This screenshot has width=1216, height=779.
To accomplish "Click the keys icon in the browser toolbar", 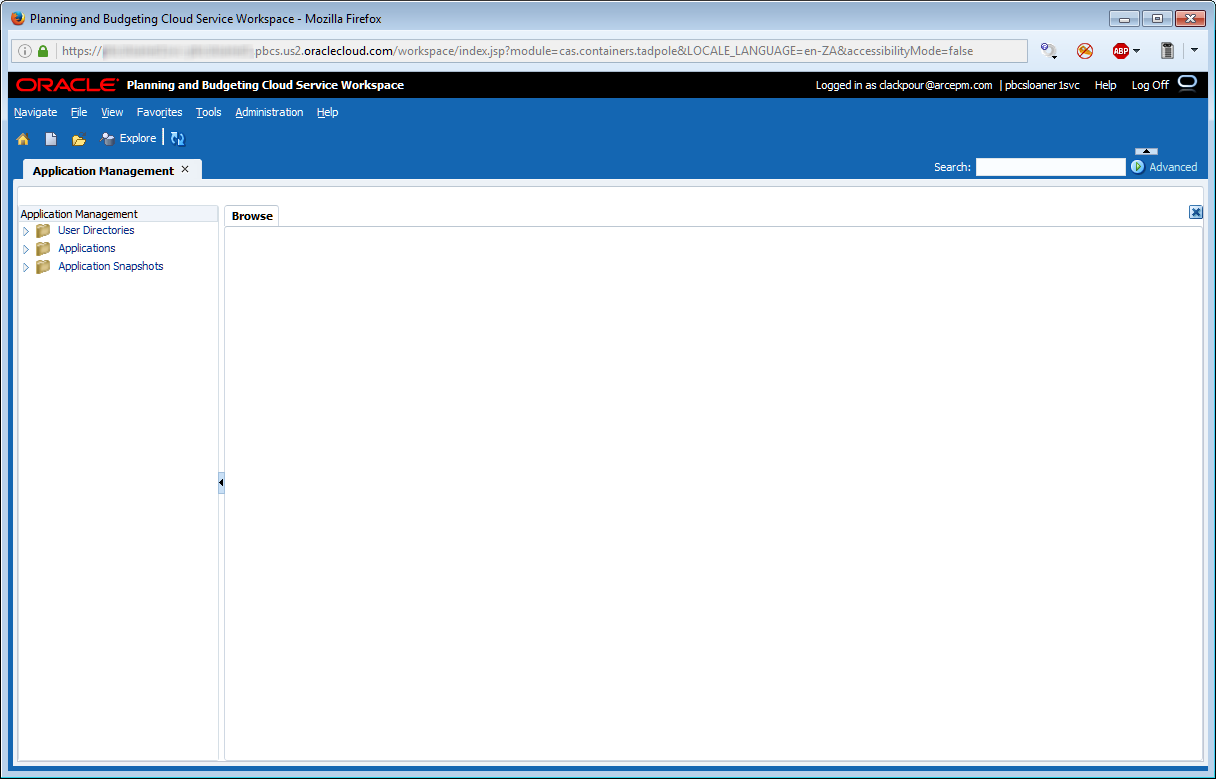I will (1049, 51).
